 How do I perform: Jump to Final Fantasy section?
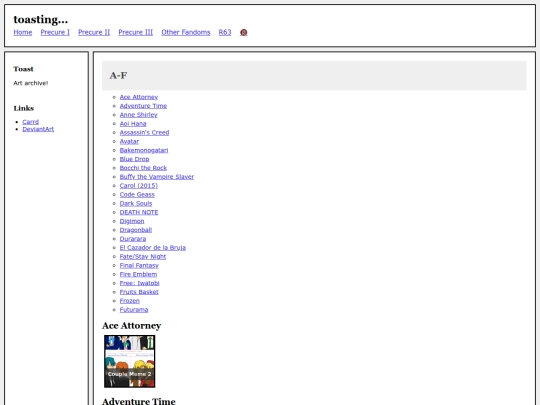pos(139,266)
